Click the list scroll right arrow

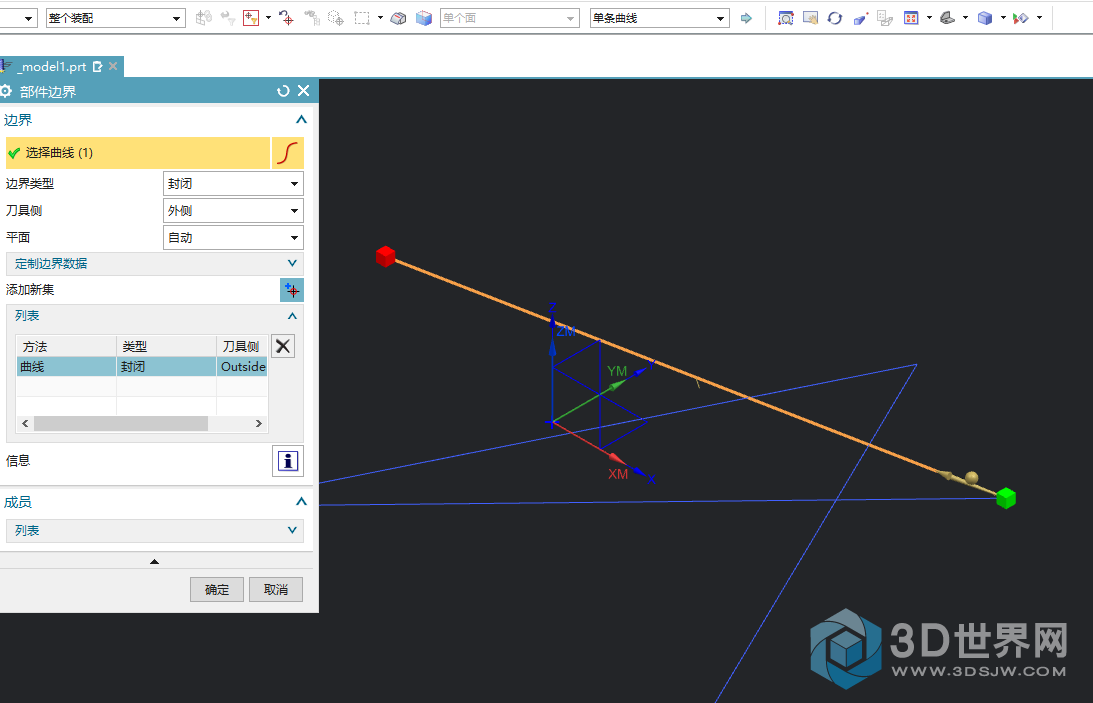click(x=259, y=424)
